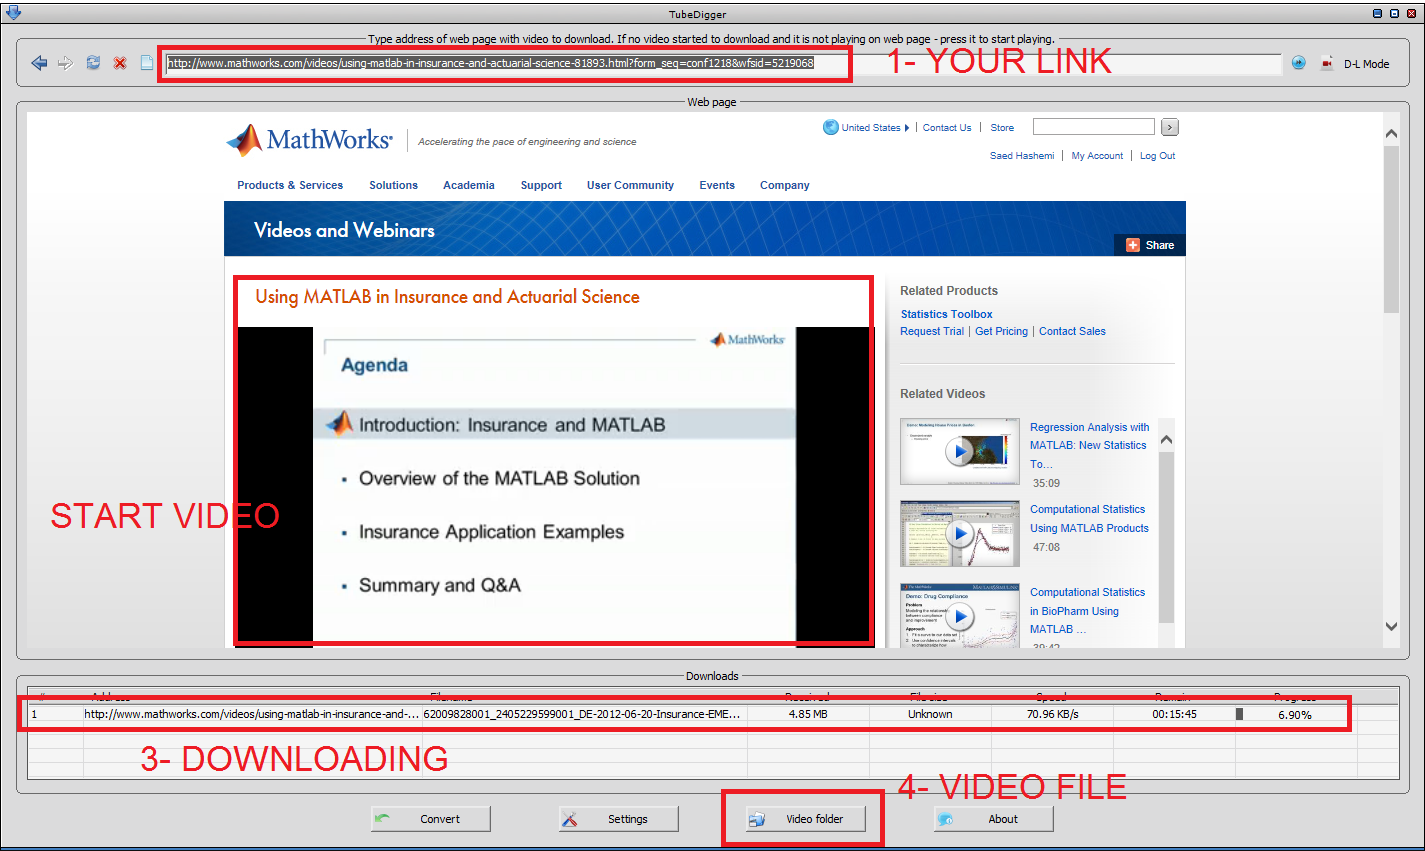
Task: Open the Company menu
Action: pyautogui.click(x=784, y=185)
